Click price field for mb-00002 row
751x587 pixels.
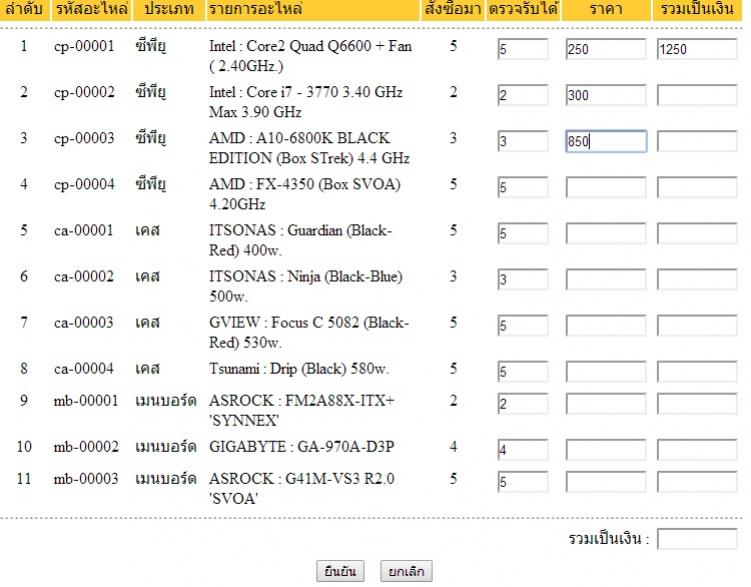(x=606, y=450)
